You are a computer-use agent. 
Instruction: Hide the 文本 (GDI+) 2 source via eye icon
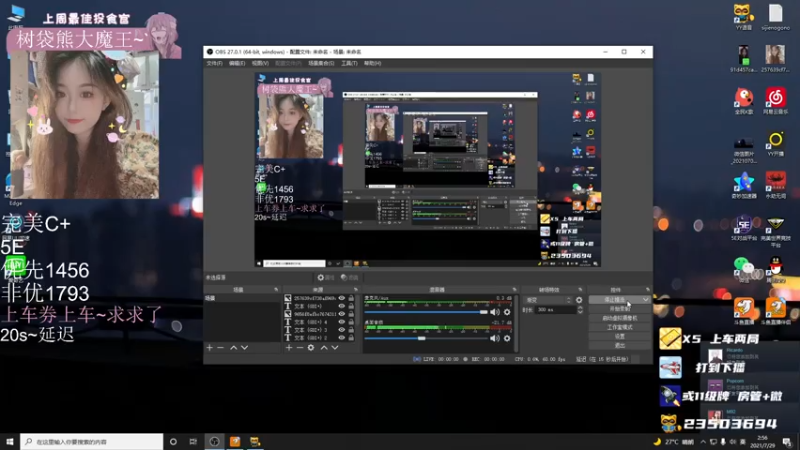tap(342, 337)
